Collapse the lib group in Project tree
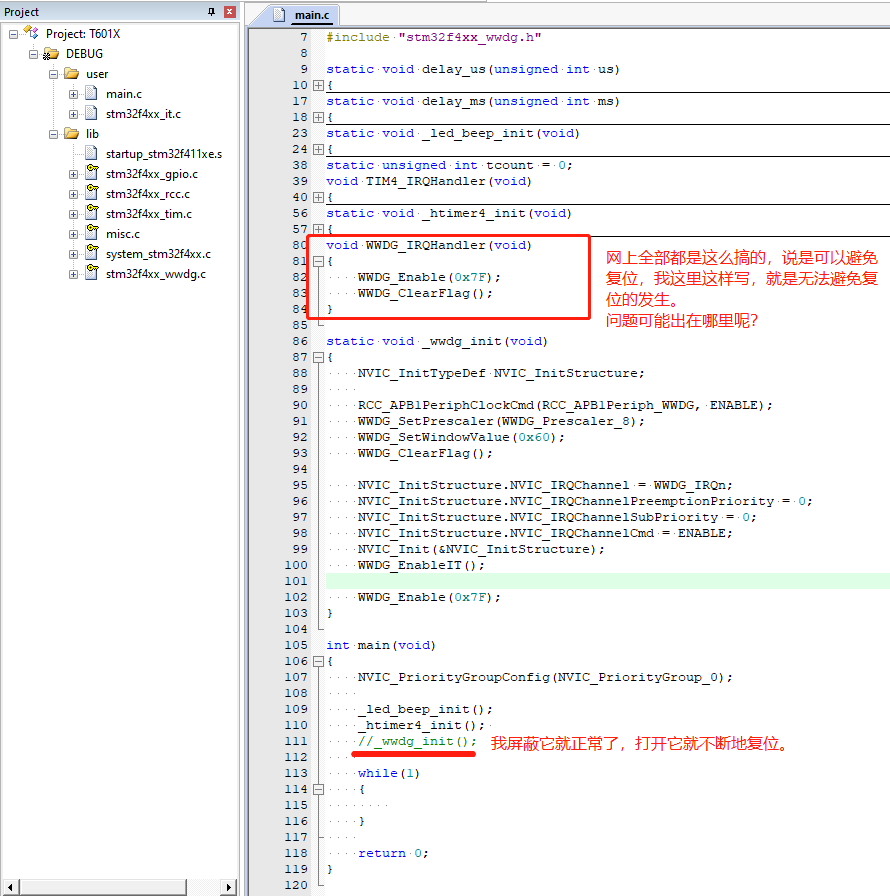890x896 pixels. (53, 133)
